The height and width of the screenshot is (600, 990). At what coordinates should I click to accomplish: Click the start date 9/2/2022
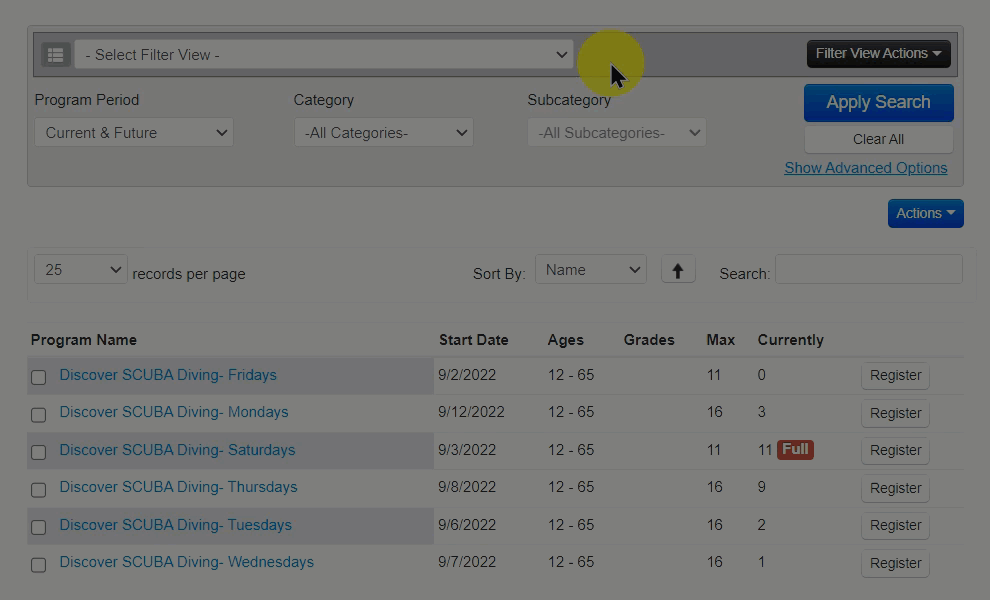pos(467,375)
